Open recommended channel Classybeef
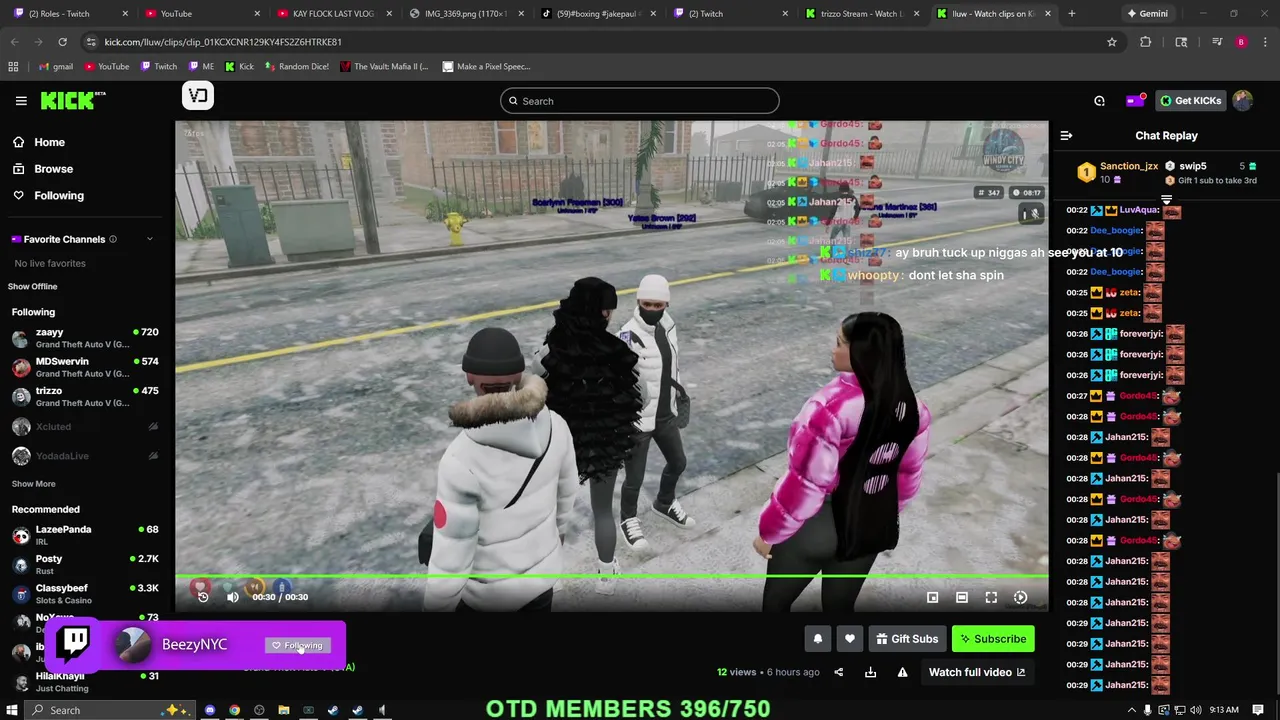1280x720 pixels. pos(85,594)
